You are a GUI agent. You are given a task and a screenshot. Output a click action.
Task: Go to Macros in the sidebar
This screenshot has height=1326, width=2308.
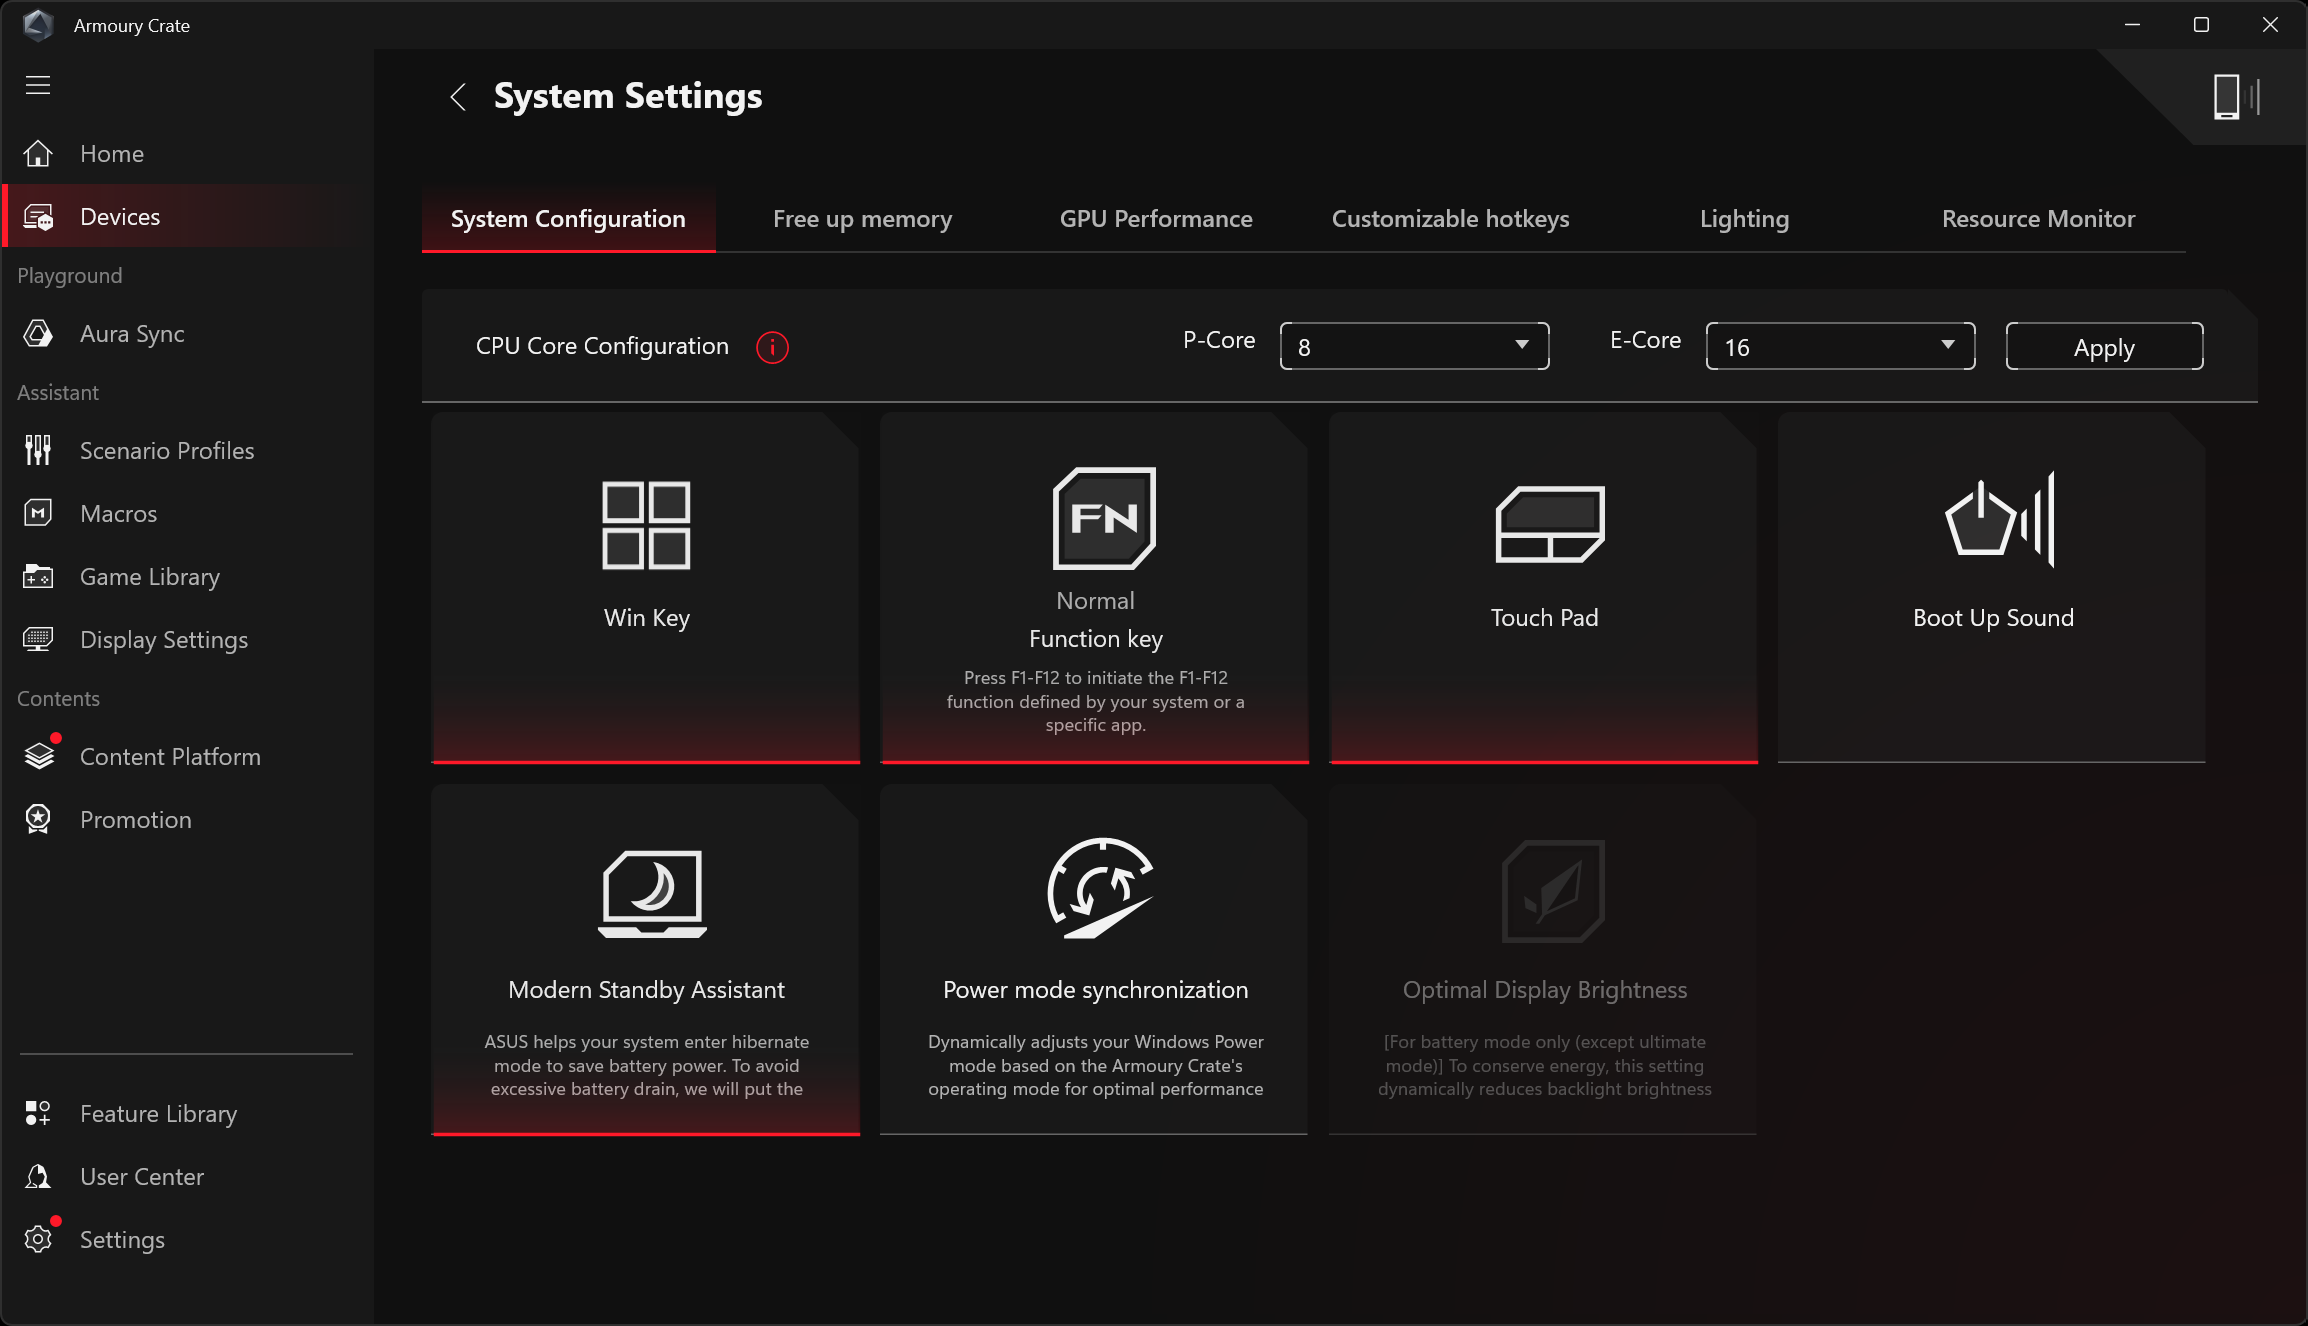tap(118, 514)
